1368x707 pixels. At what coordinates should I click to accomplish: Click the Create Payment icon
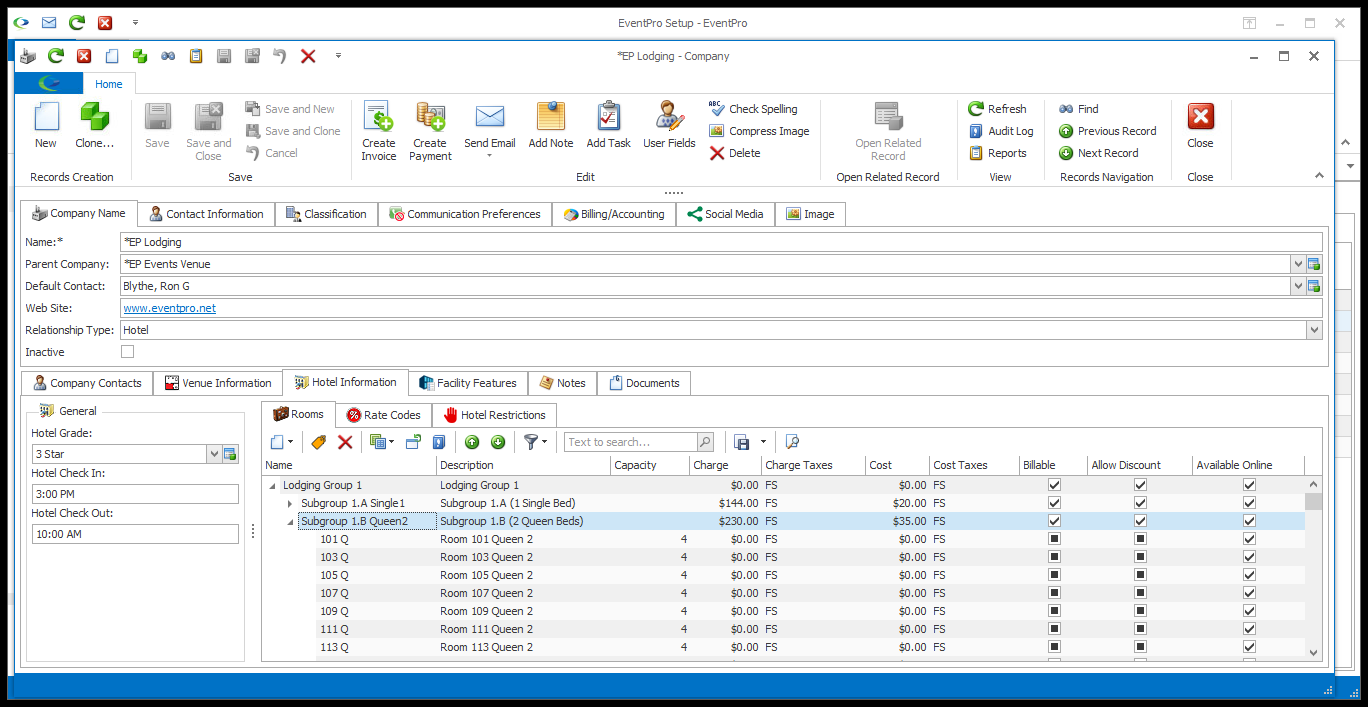click(430, 118)
